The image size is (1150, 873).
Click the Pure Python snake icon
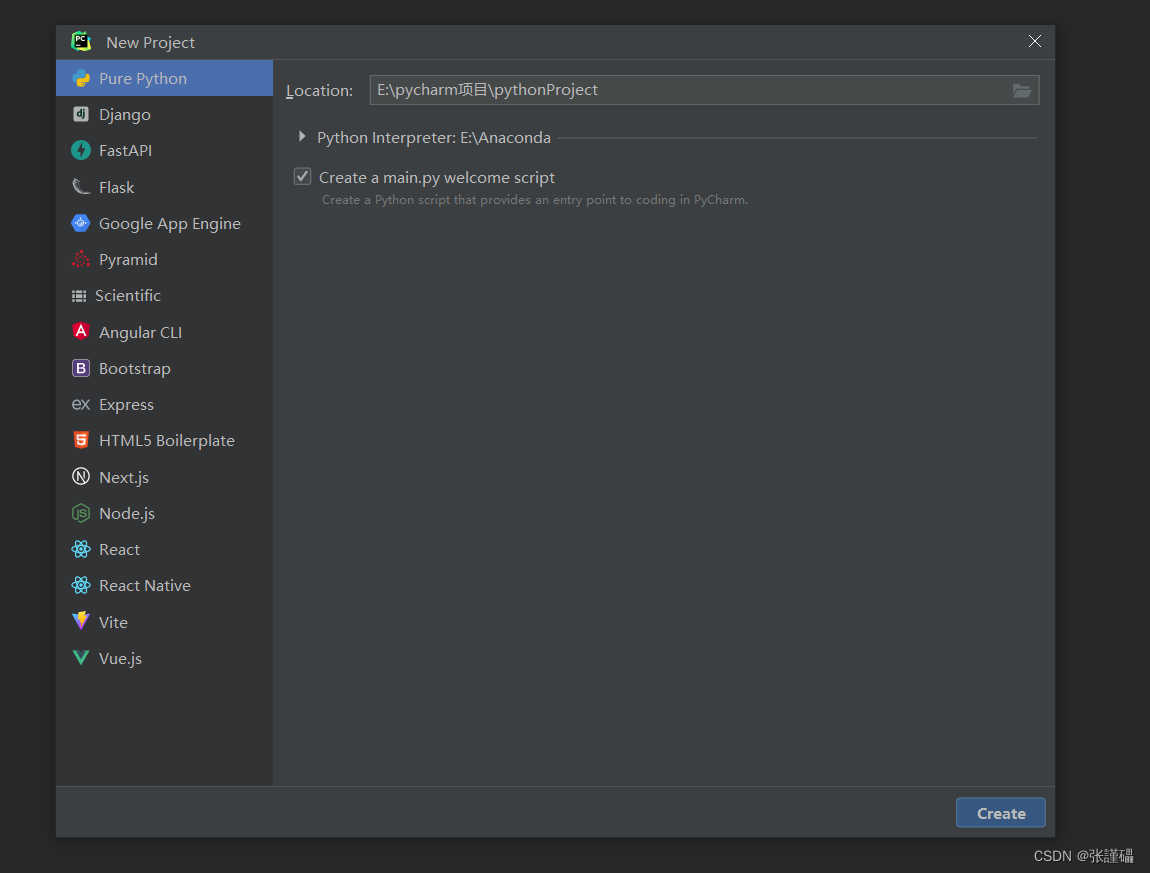(x=81, y=78)
